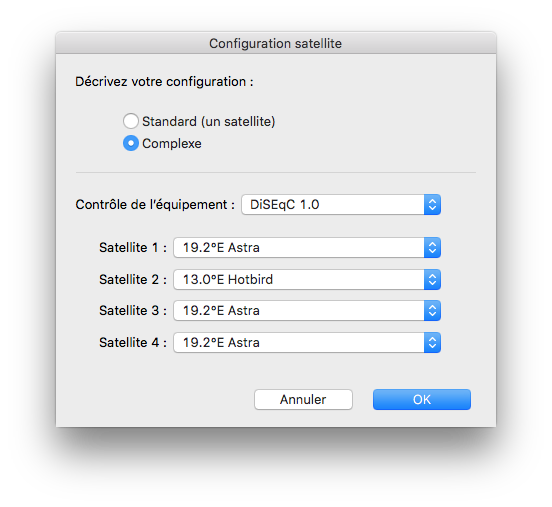Cancel with the Annuler button
The width and height of the screenshot is (552, 507).
(x=303, y=400)
